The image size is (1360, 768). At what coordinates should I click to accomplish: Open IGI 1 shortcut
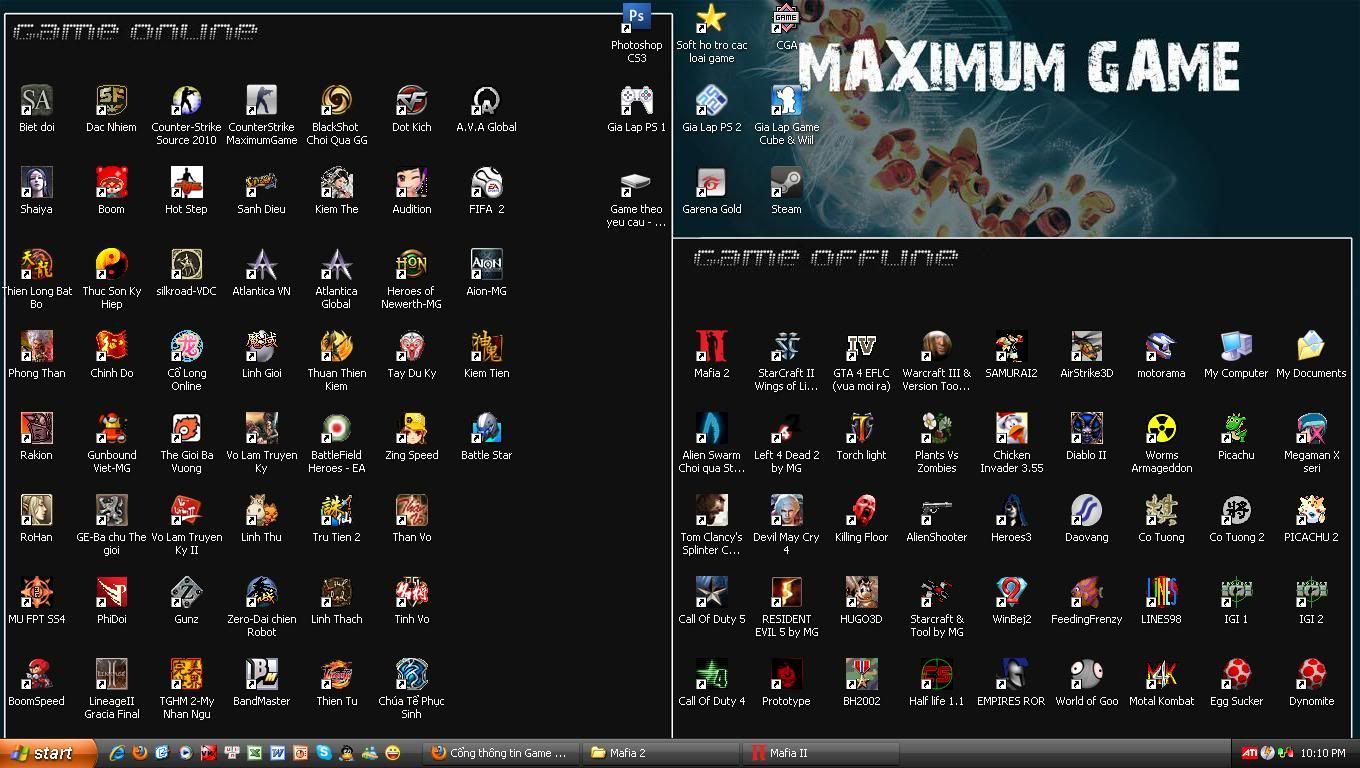[1236, 592]
